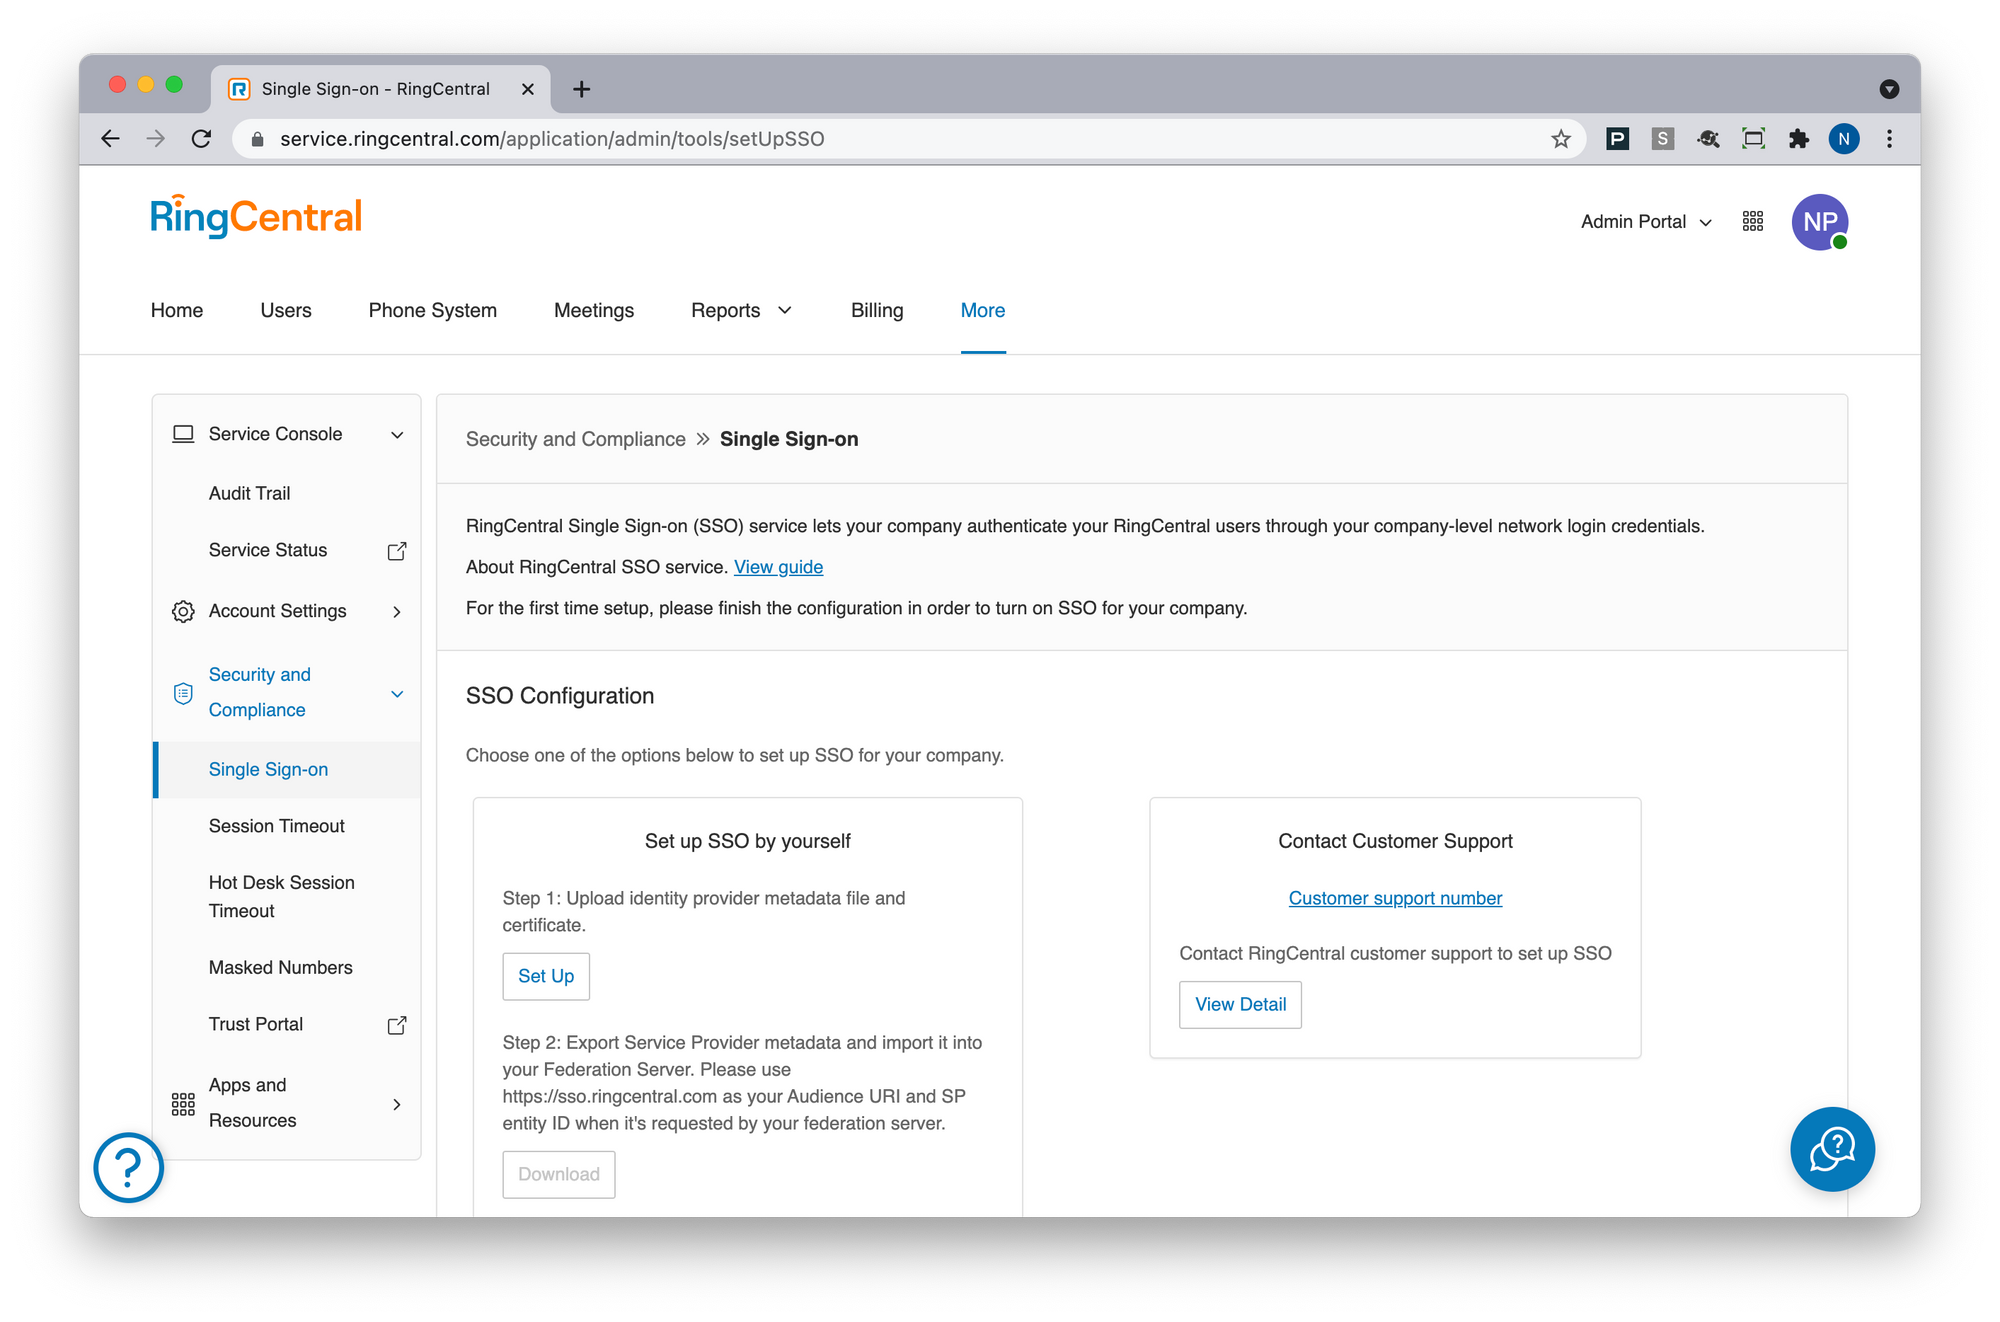The width and height of the screenshot is (2000, 1322).
Task: Expand Apps and Resources chevron
Action: tap(397, 1104)
